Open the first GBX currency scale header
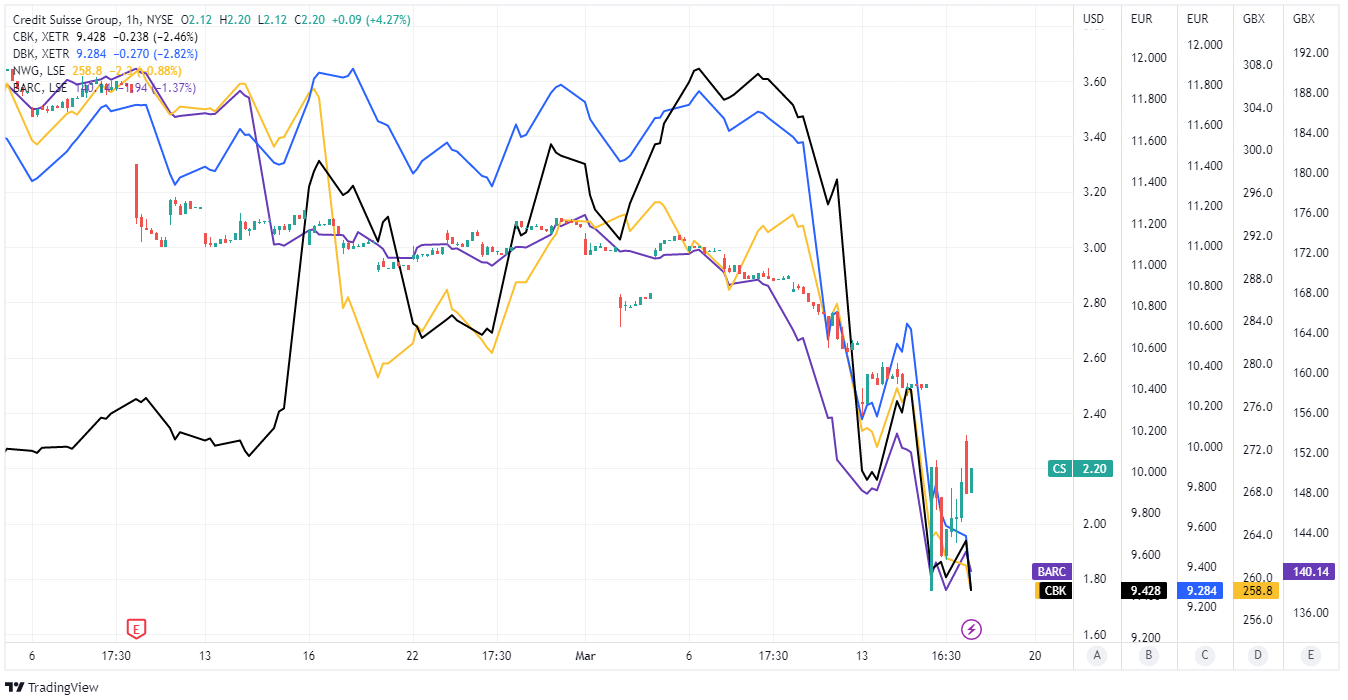1348x700 pixels. coord(1250,19)
